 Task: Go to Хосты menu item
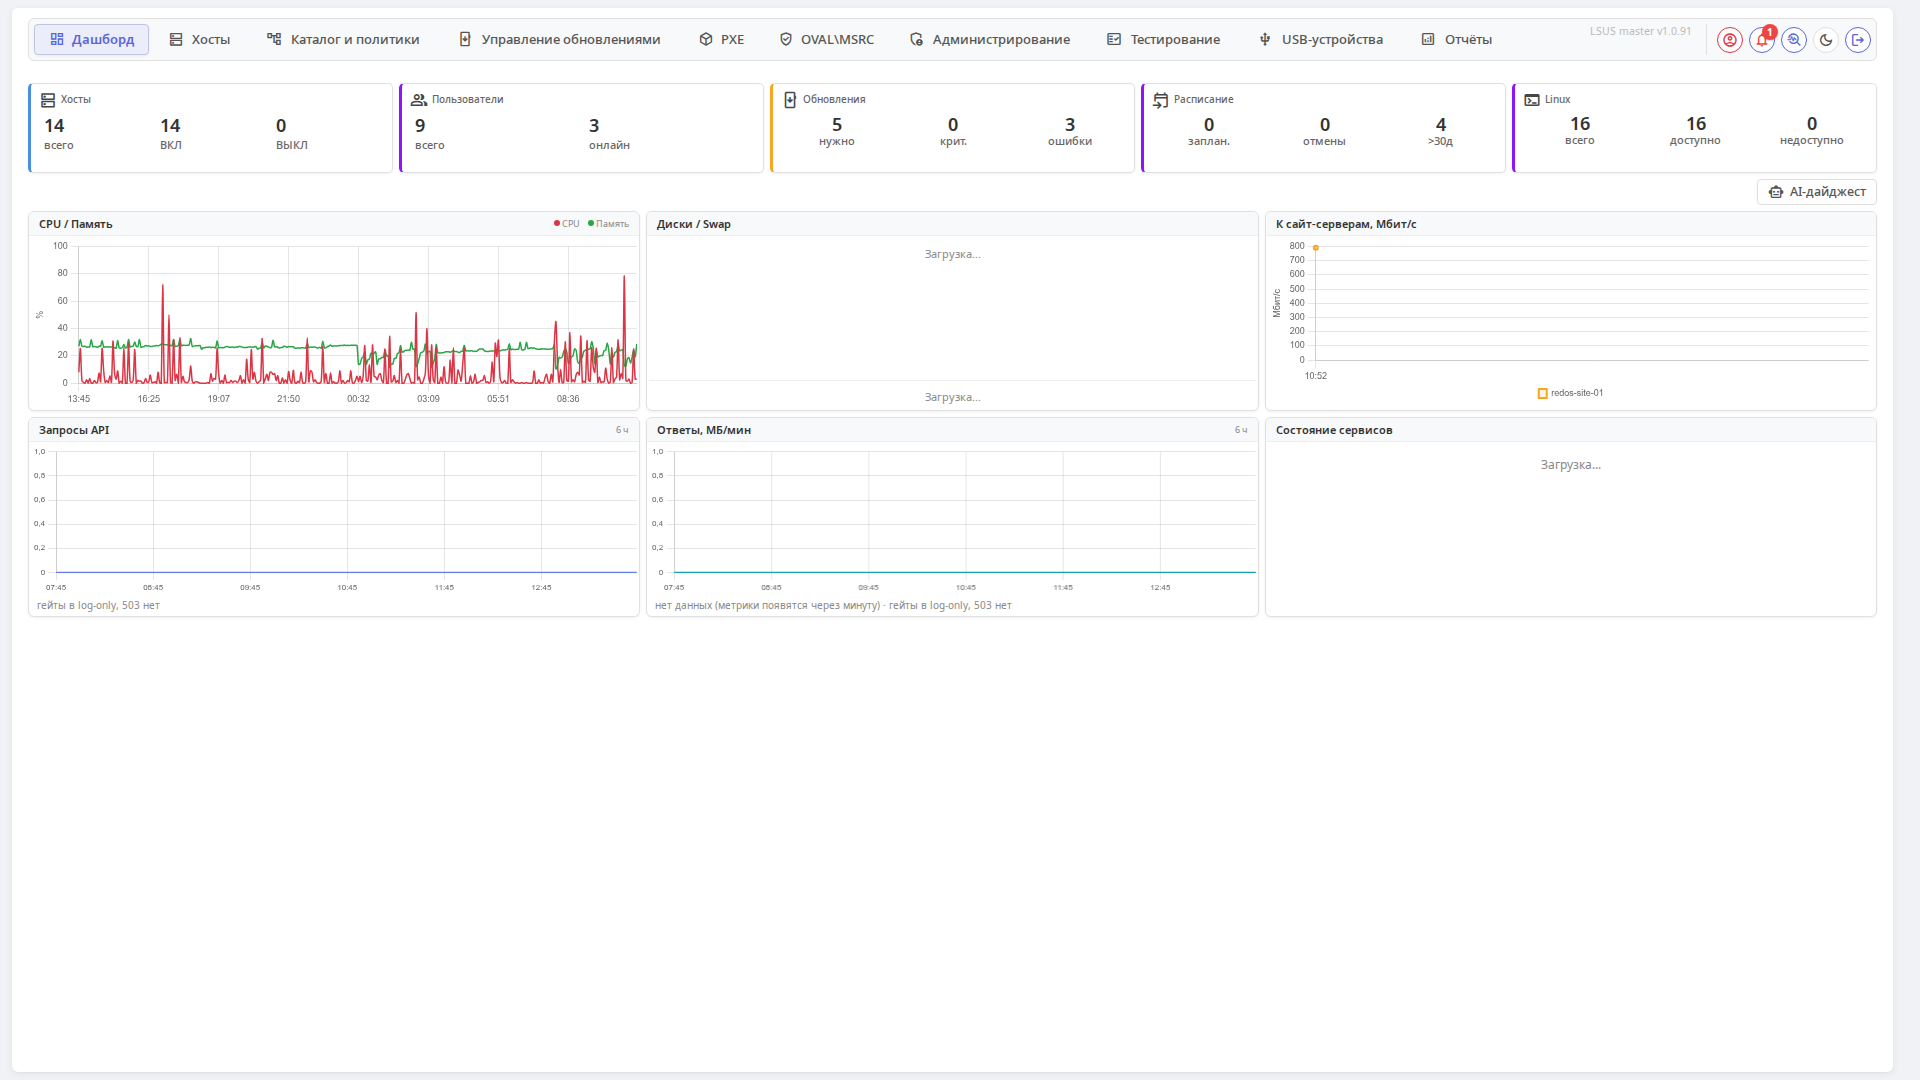tap(200, 40)
